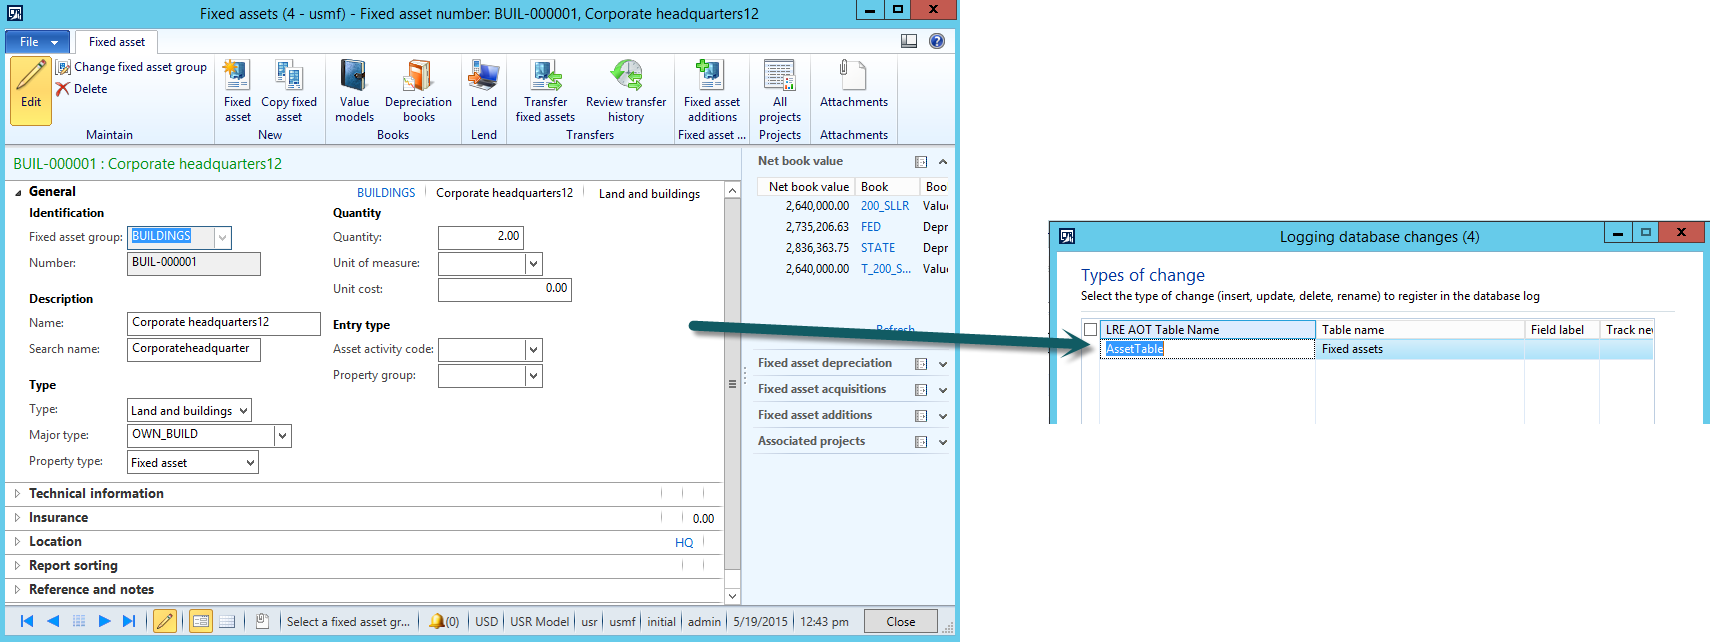1710x642 pixels.
Task: Toggle the pencil edit mode in status bar
Action: pyautogui.click(x=165, y=621)
